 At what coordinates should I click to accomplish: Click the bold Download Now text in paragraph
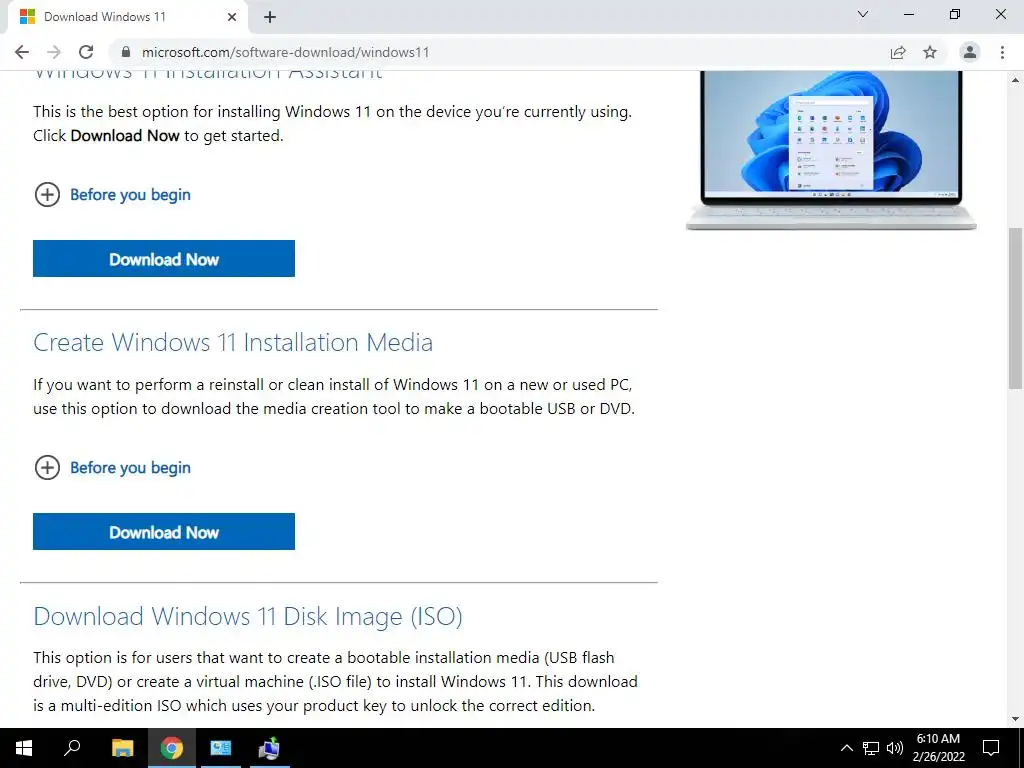[125, 136]
